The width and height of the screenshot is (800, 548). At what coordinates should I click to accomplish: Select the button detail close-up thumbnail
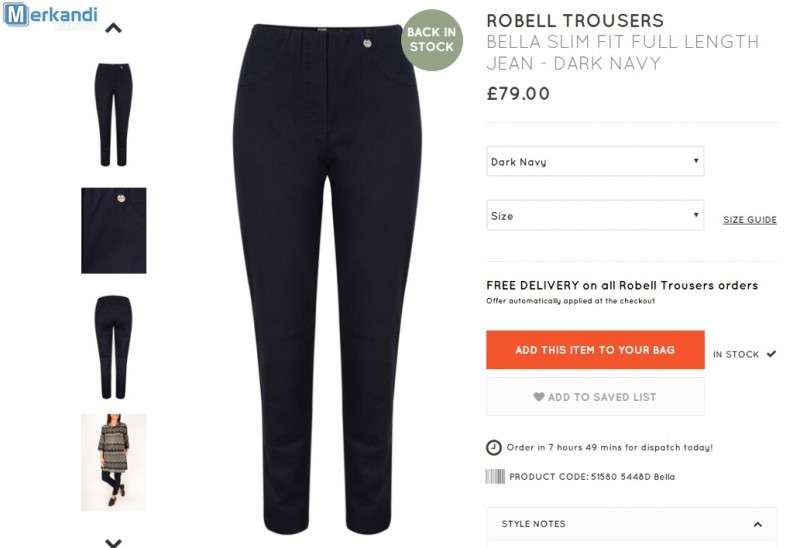click(x=114, y=231)
